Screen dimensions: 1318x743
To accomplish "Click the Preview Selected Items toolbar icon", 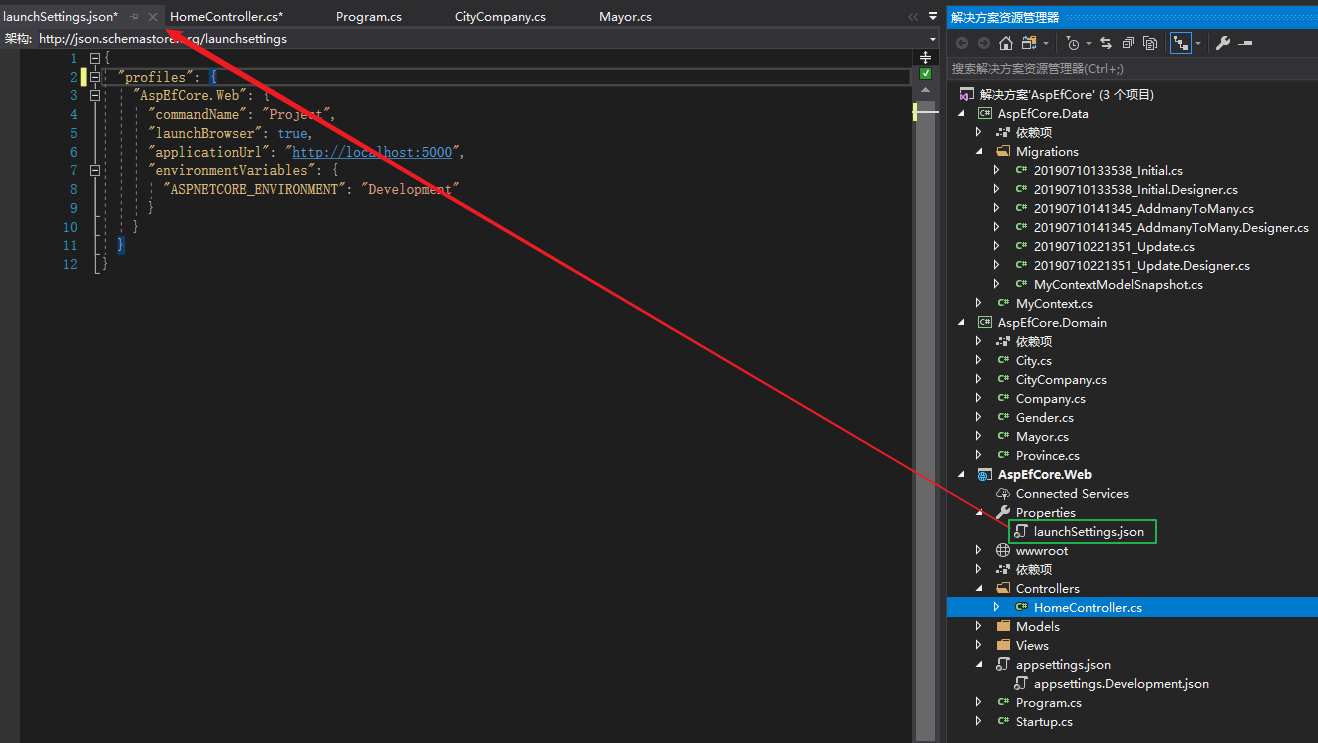I will click(x=1245, y=43).
